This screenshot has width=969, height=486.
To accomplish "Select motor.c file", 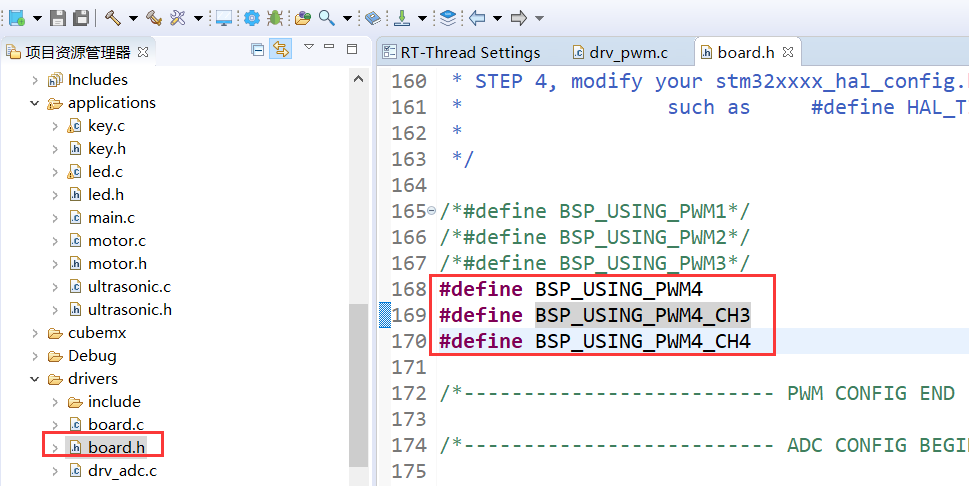I will pos(117,241).
